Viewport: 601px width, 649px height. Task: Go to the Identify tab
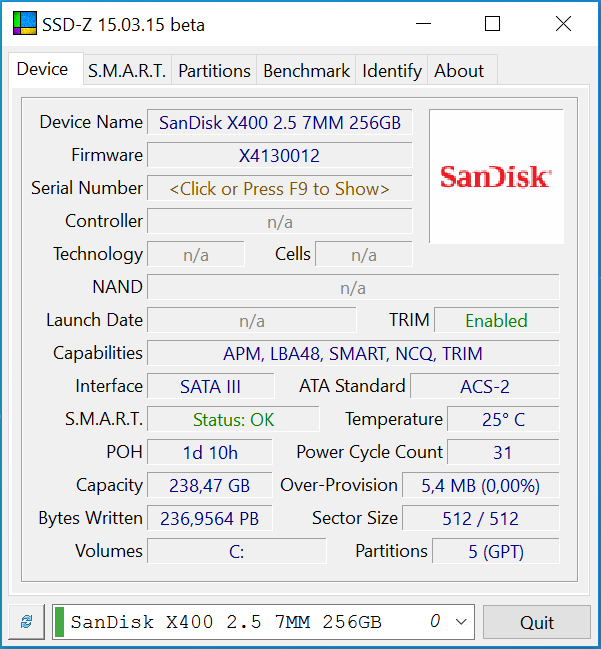392,70
